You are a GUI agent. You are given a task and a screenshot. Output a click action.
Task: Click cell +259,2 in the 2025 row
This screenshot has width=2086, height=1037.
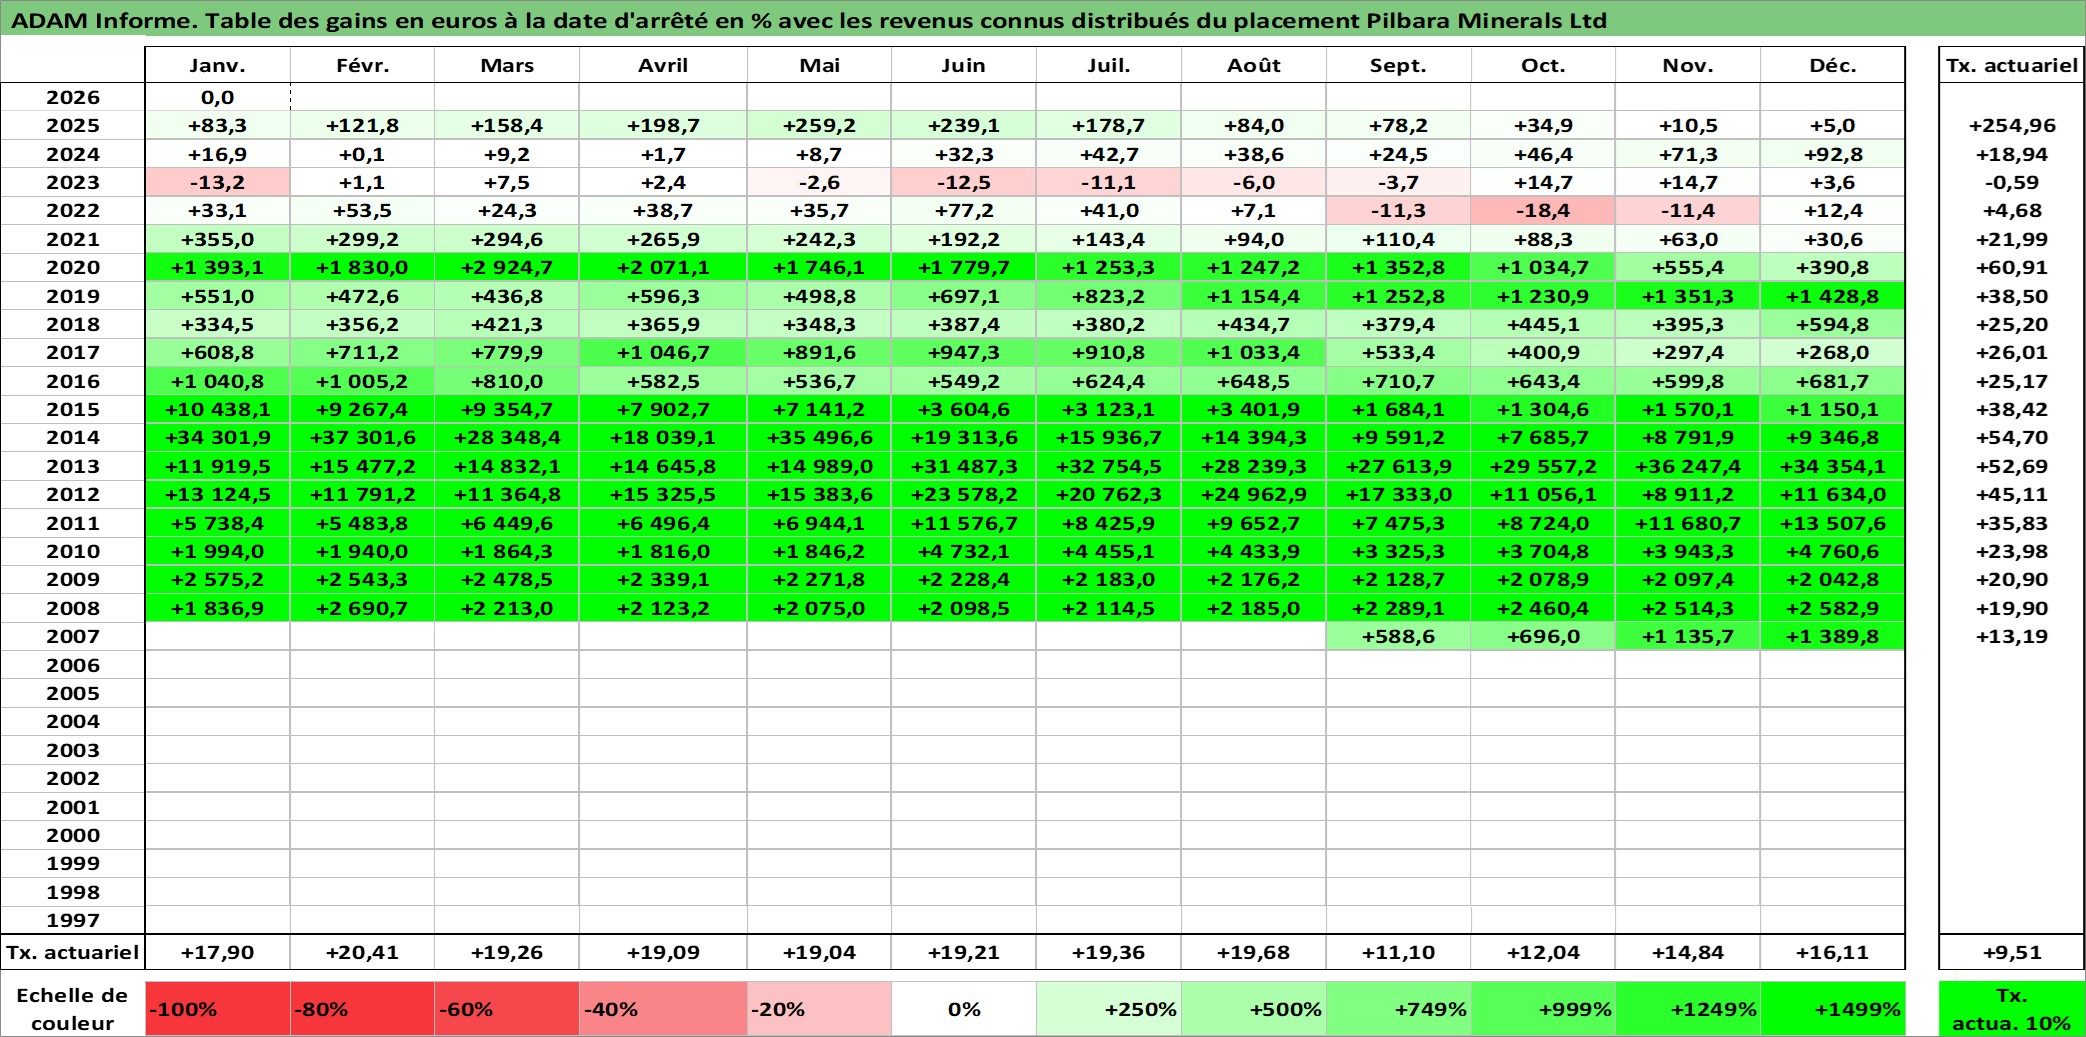coord(819,125)
